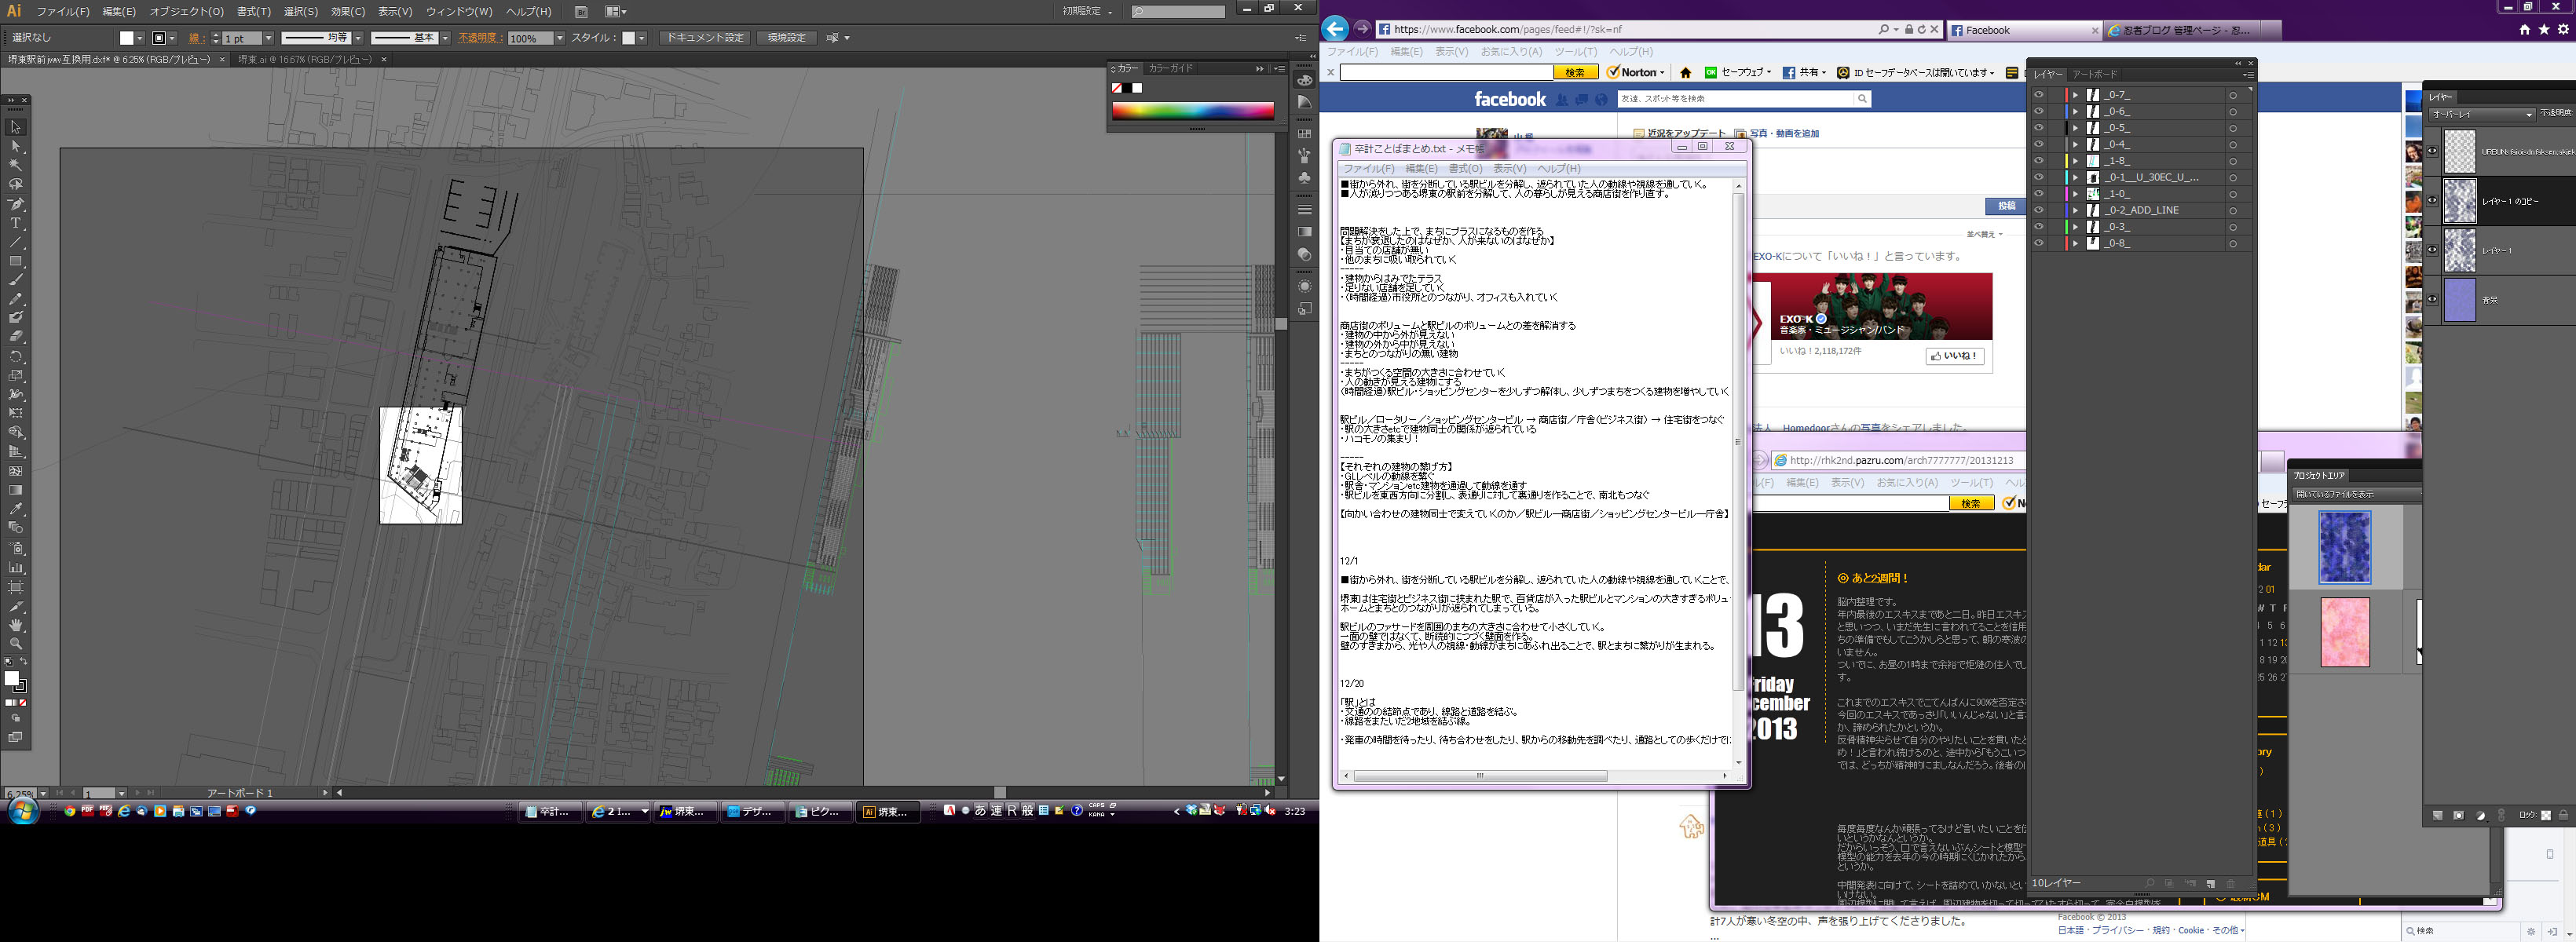Expand the _1-8_ layer contents
Viewport: 2576px width, 942px height.
pyautogui.click(x=2075, y=161)
